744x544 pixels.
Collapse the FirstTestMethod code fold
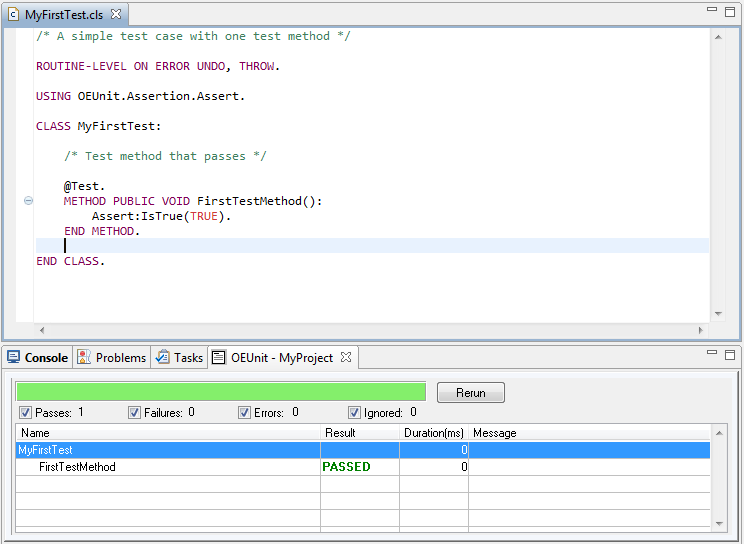(28, 201)
